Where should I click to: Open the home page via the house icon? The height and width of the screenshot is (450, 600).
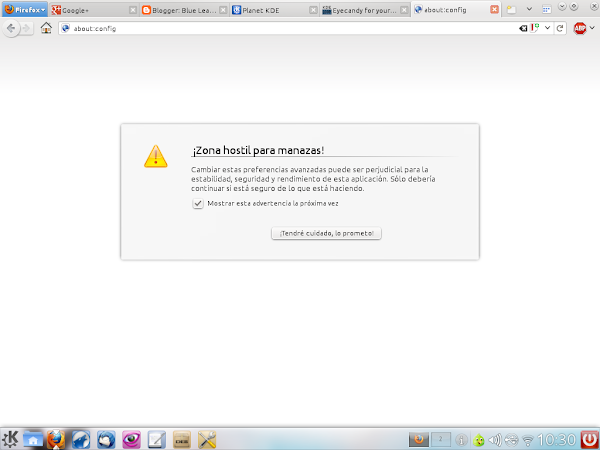46,28
